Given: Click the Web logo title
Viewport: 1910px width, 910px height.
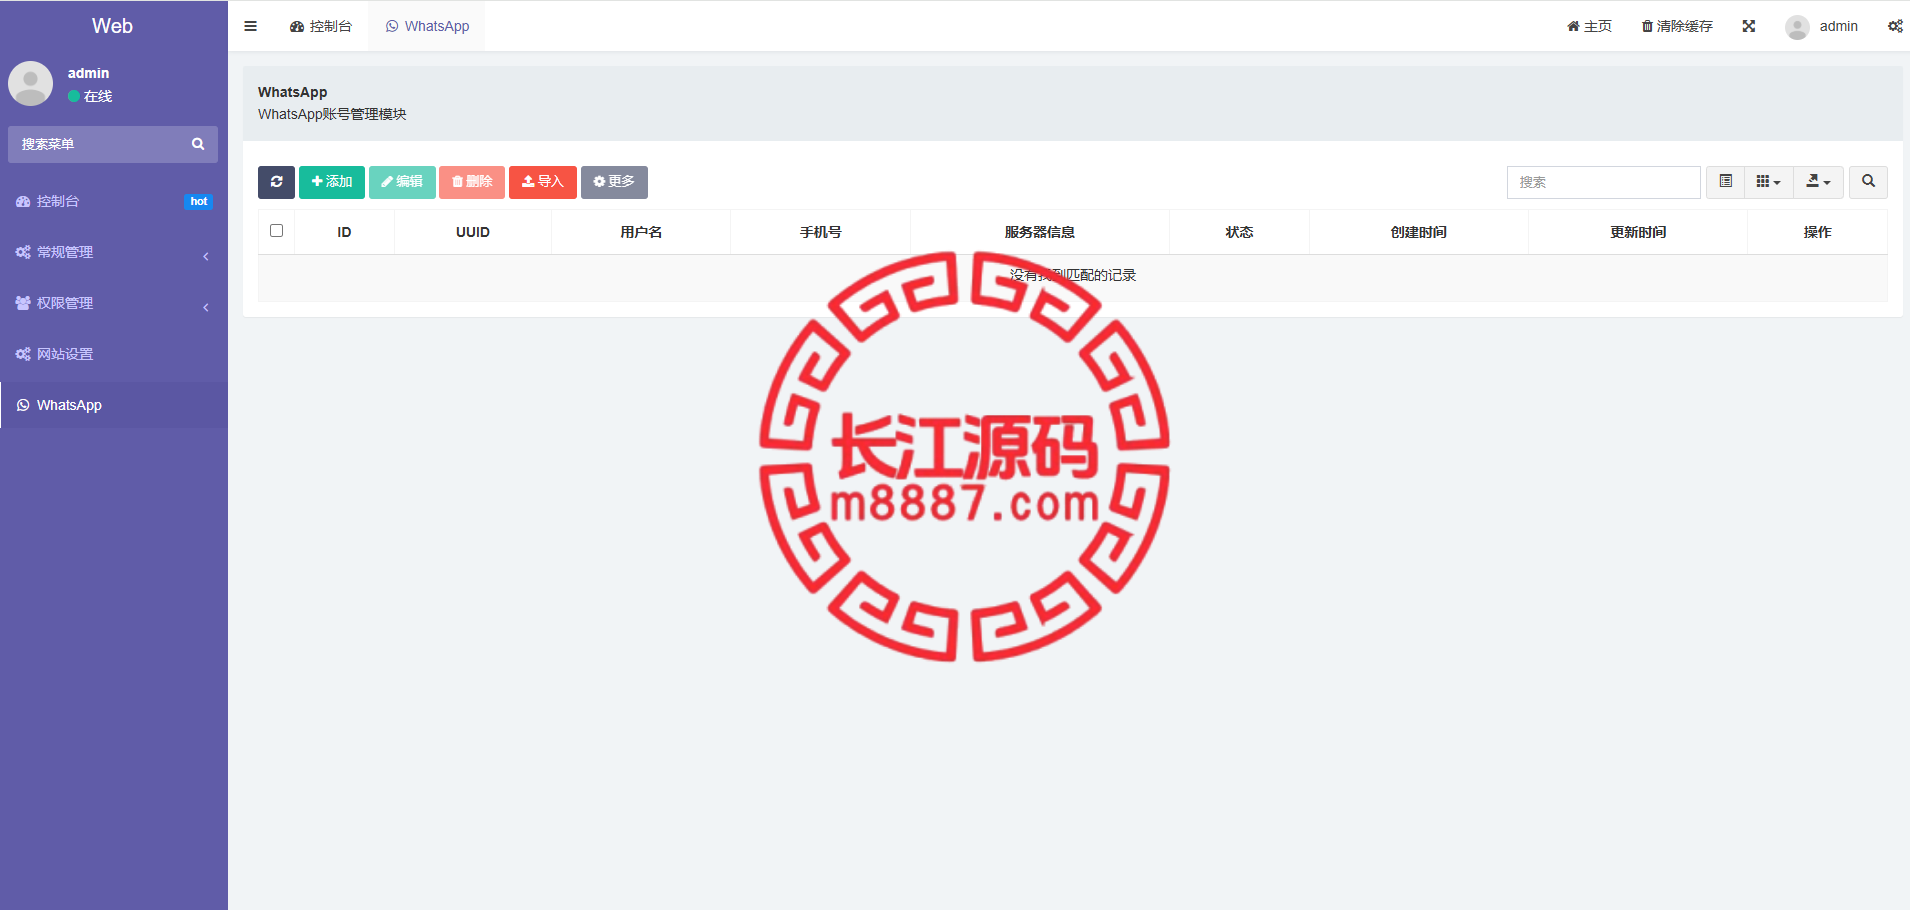Looking at the screenshot, I should click(112, 26).
